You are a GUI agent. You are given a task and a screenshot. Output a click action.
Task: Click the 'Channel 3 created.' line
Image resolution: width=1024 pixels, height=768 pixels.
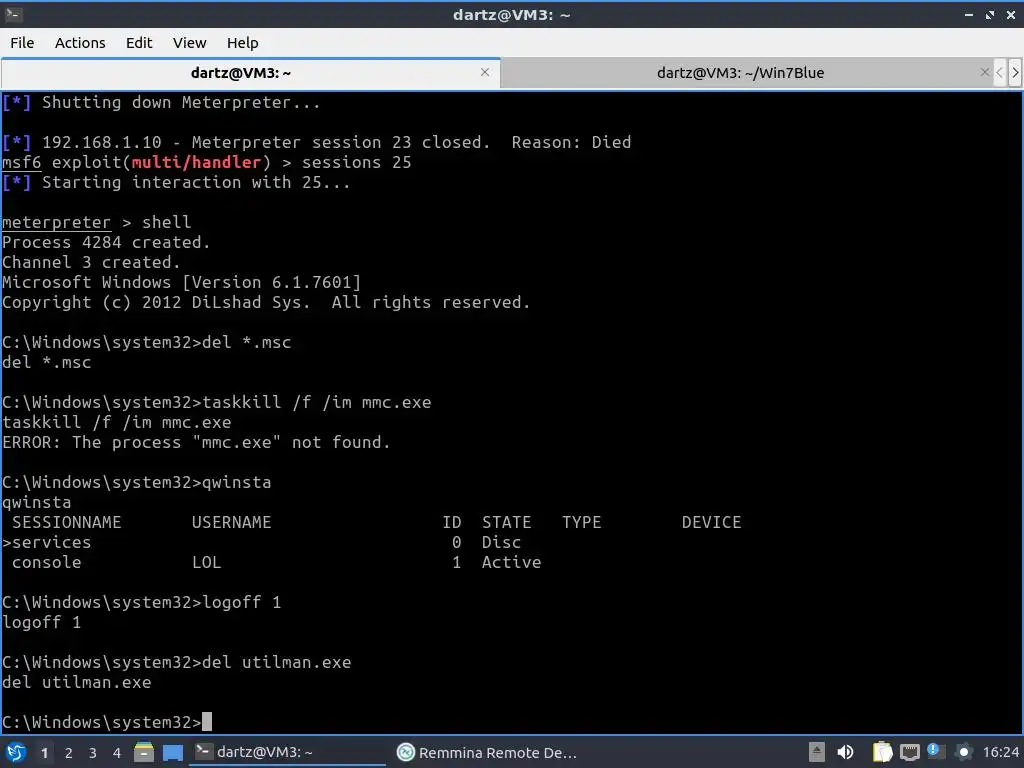(91, 263)
